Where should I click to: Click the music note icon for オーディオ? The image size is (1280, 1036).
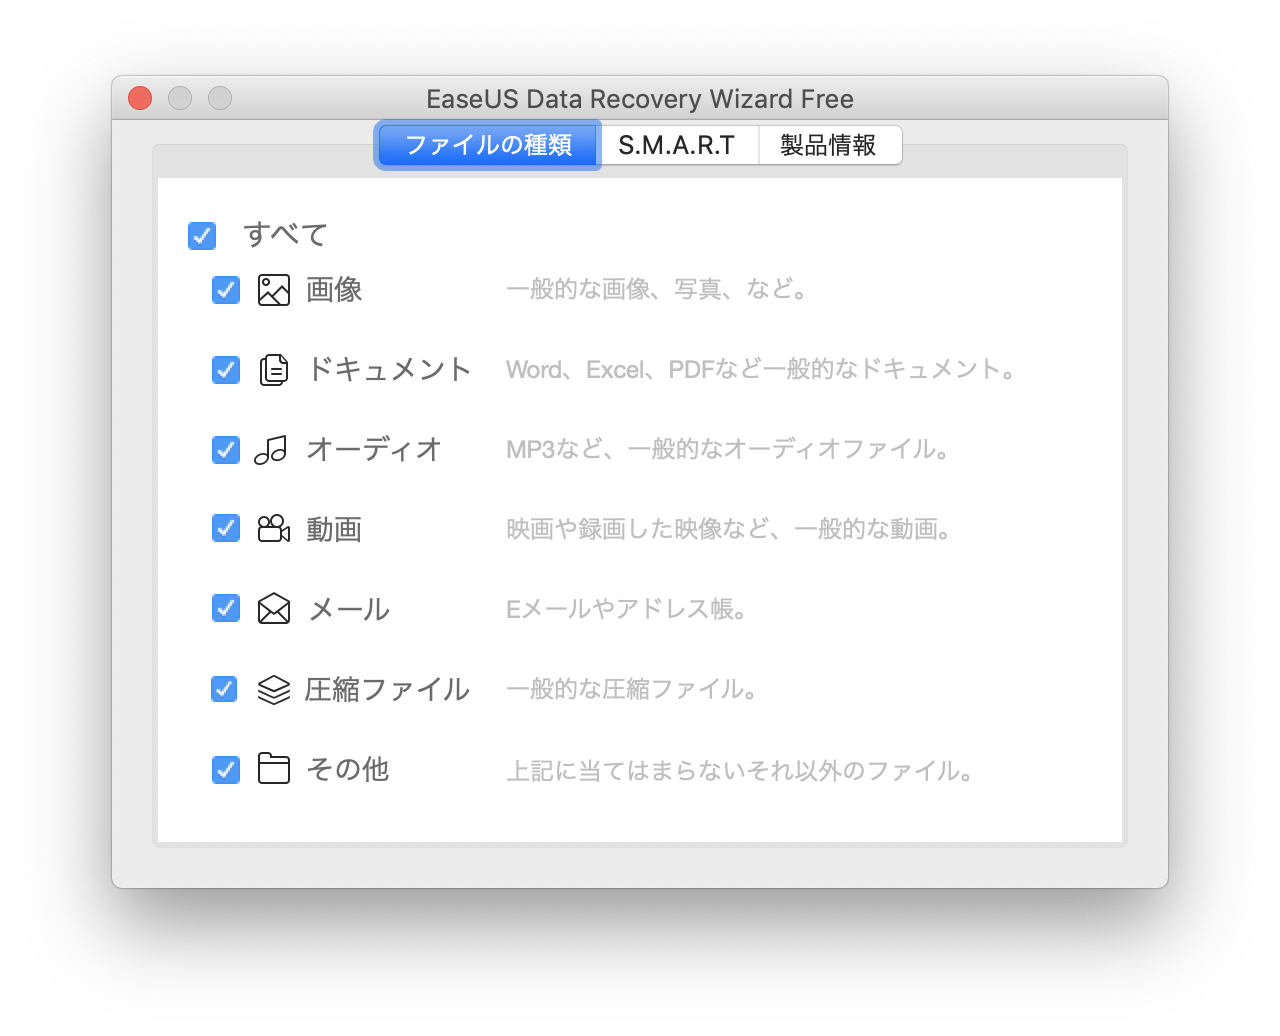[271, 450]
